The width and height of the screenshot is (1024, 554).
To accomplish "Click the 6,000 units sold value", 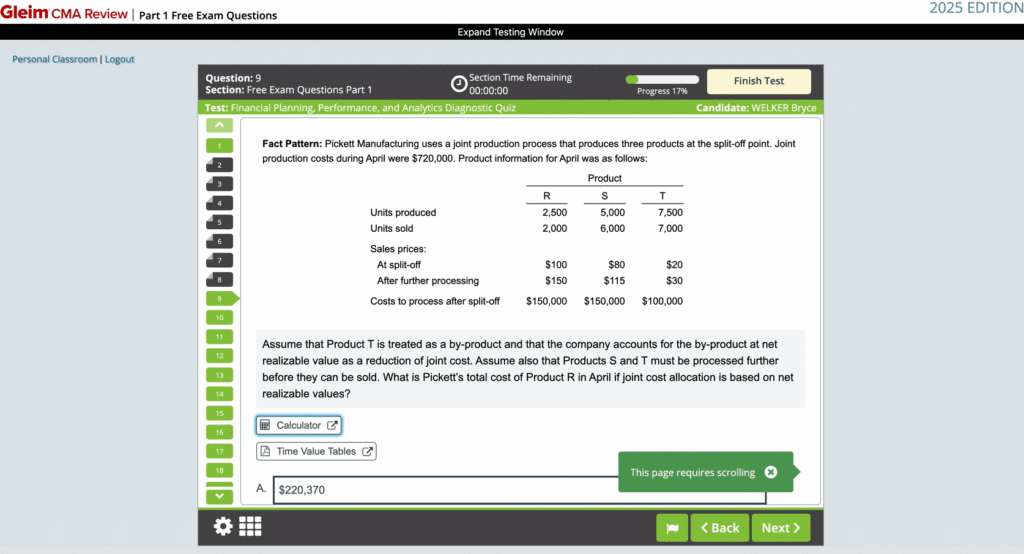I will point(613,229).
